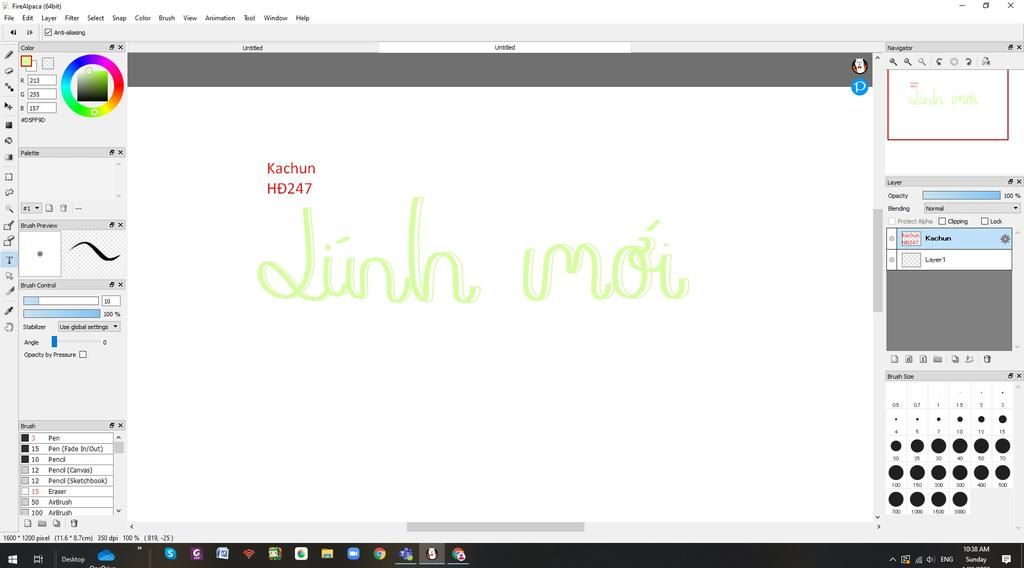1024x568 pixels.
Task: Switch to the first Untitled tab
Action: tap(253, 48)
